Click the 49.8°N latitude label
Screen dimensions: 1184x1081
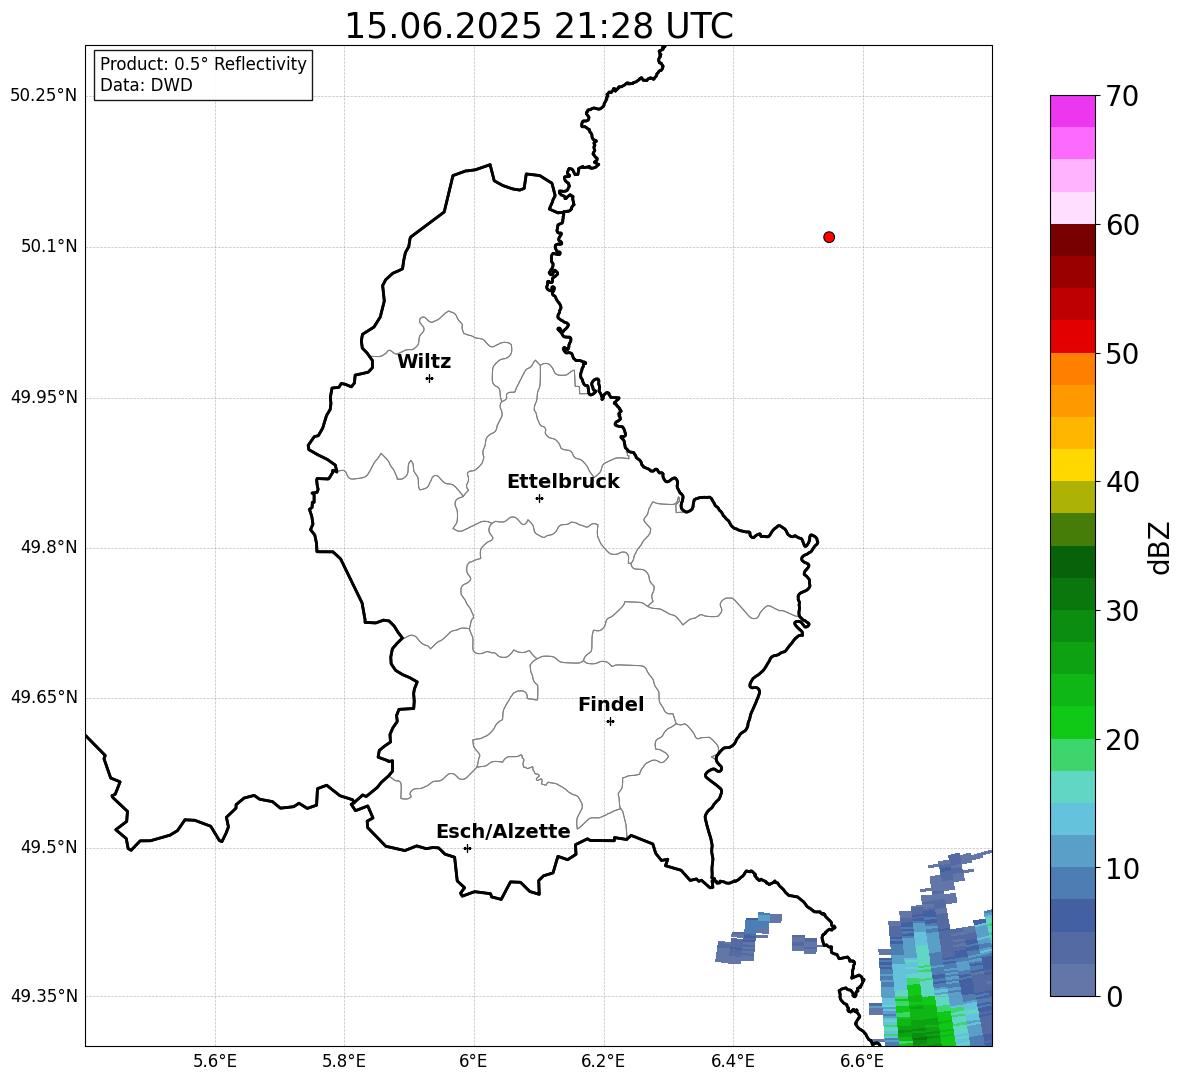[x=49, y=547]
